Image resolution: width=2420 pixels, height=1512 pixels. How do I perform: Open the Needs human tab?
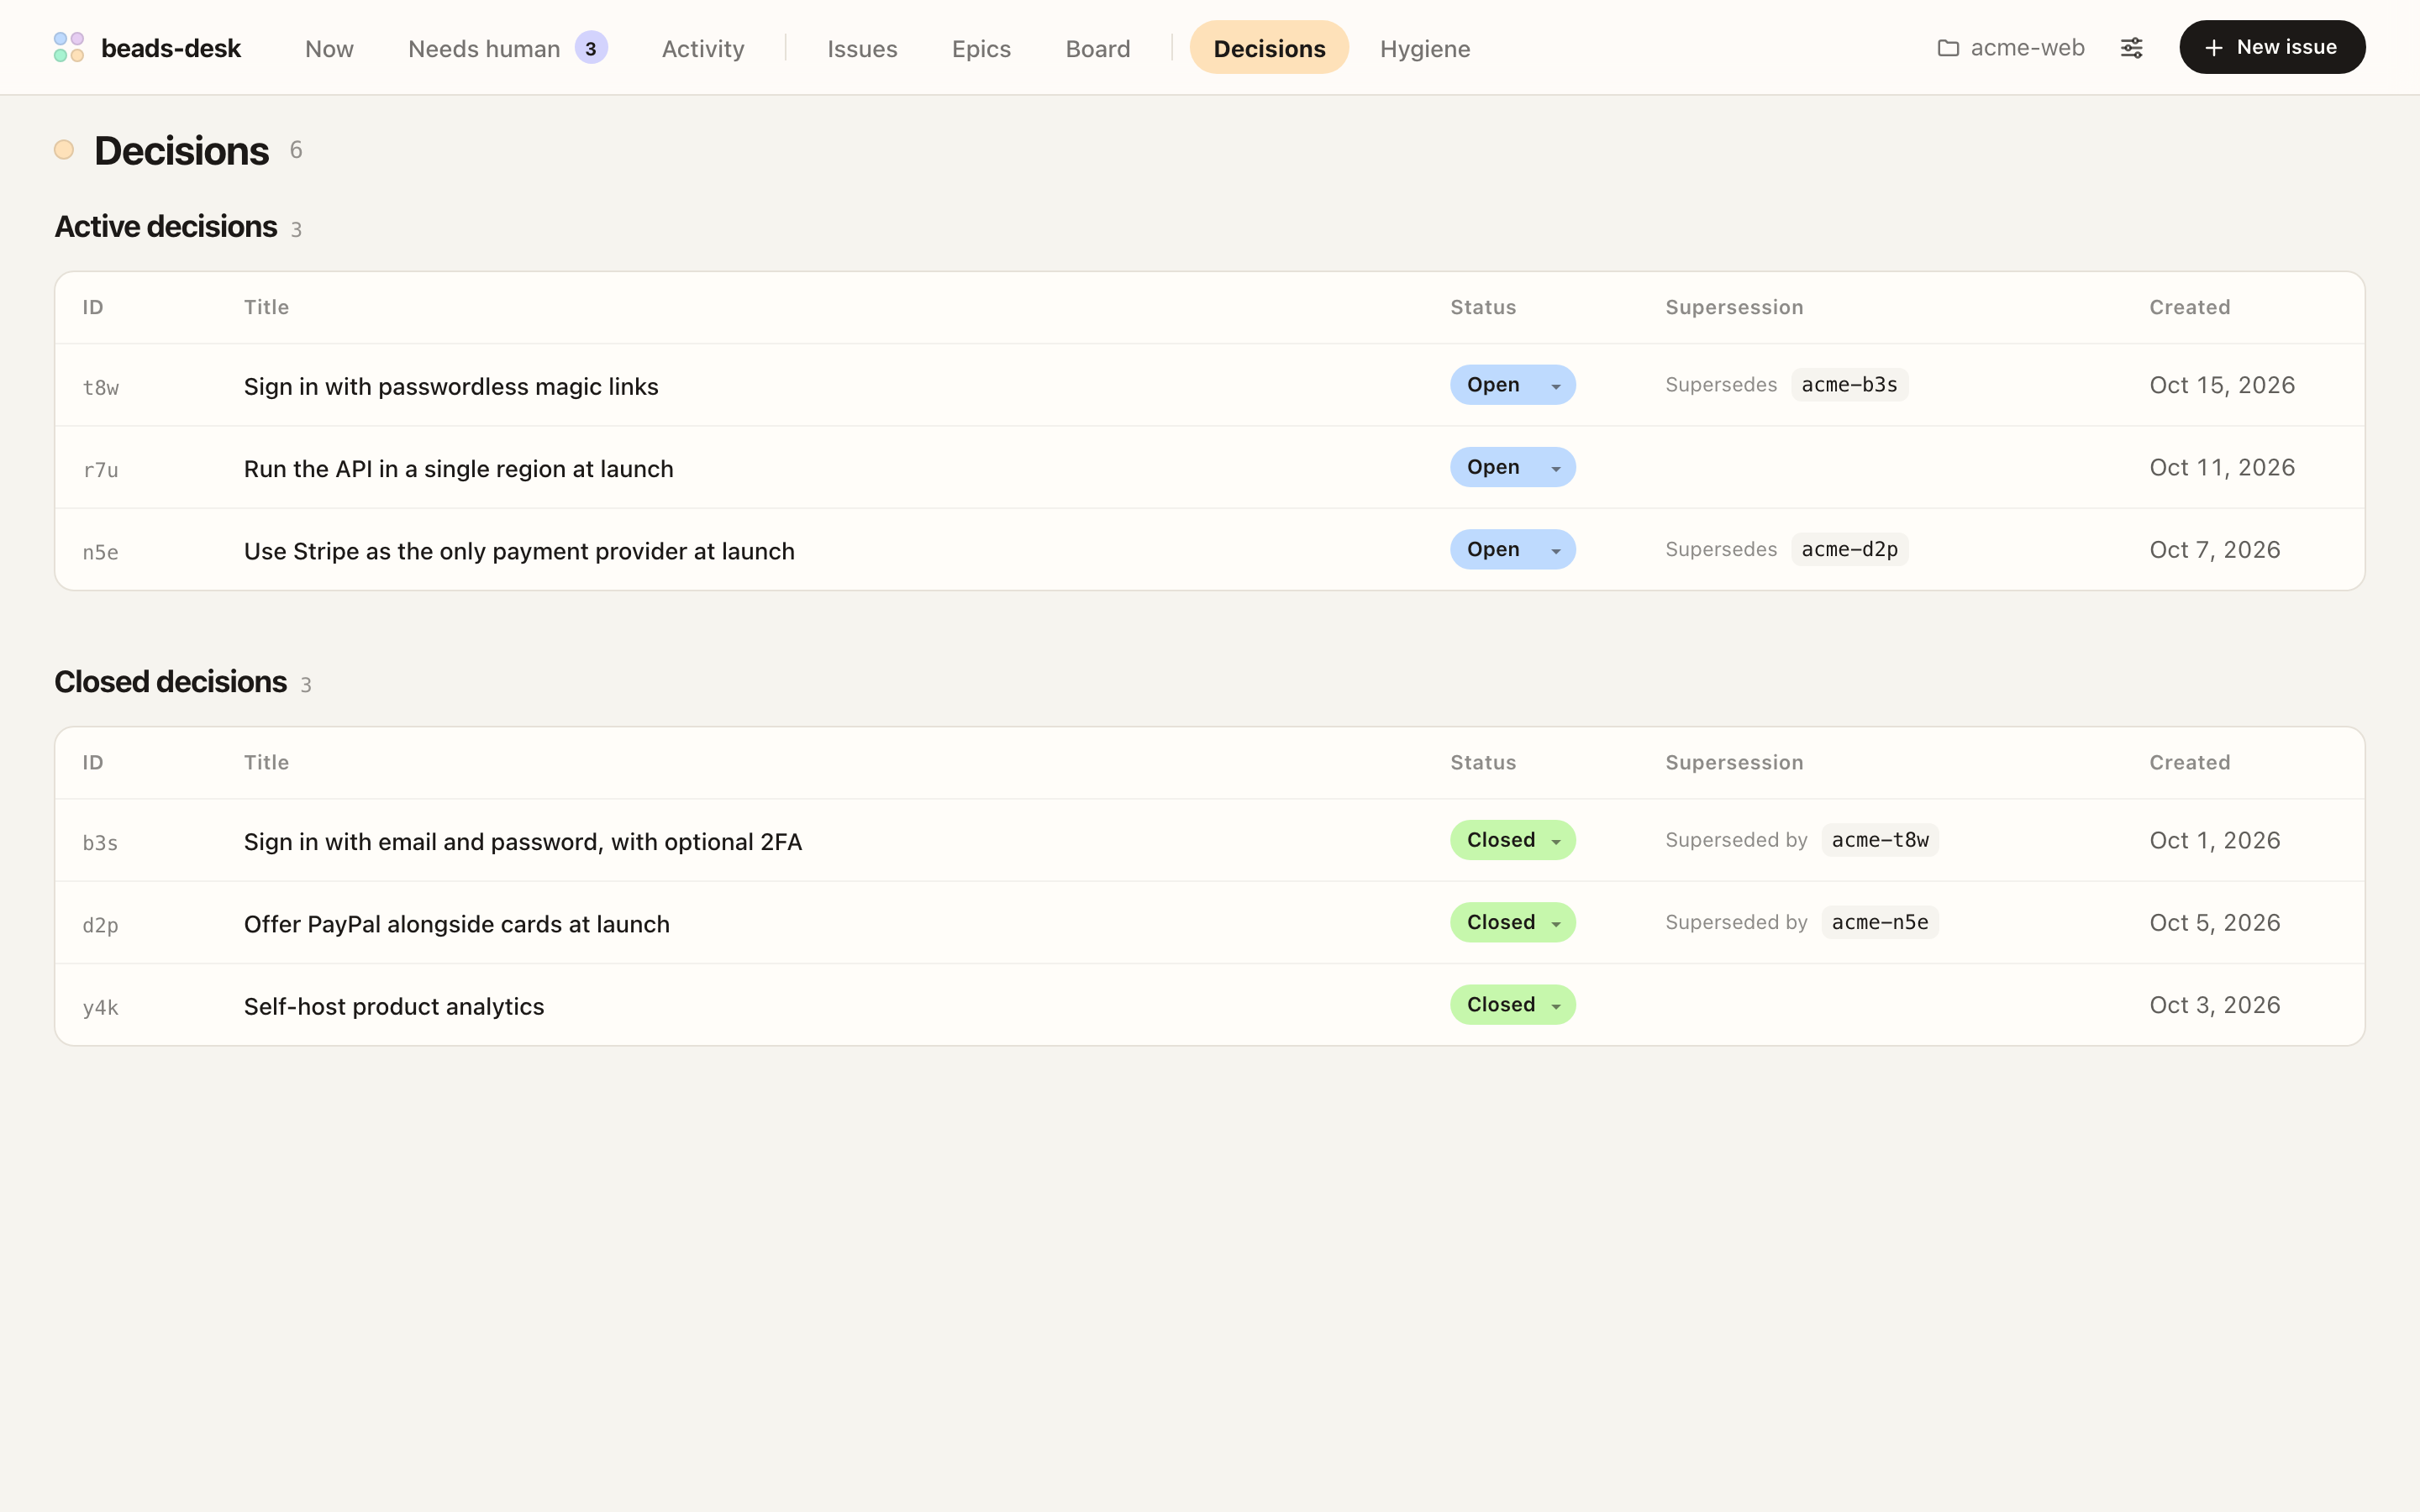click(x=507, y=48)
